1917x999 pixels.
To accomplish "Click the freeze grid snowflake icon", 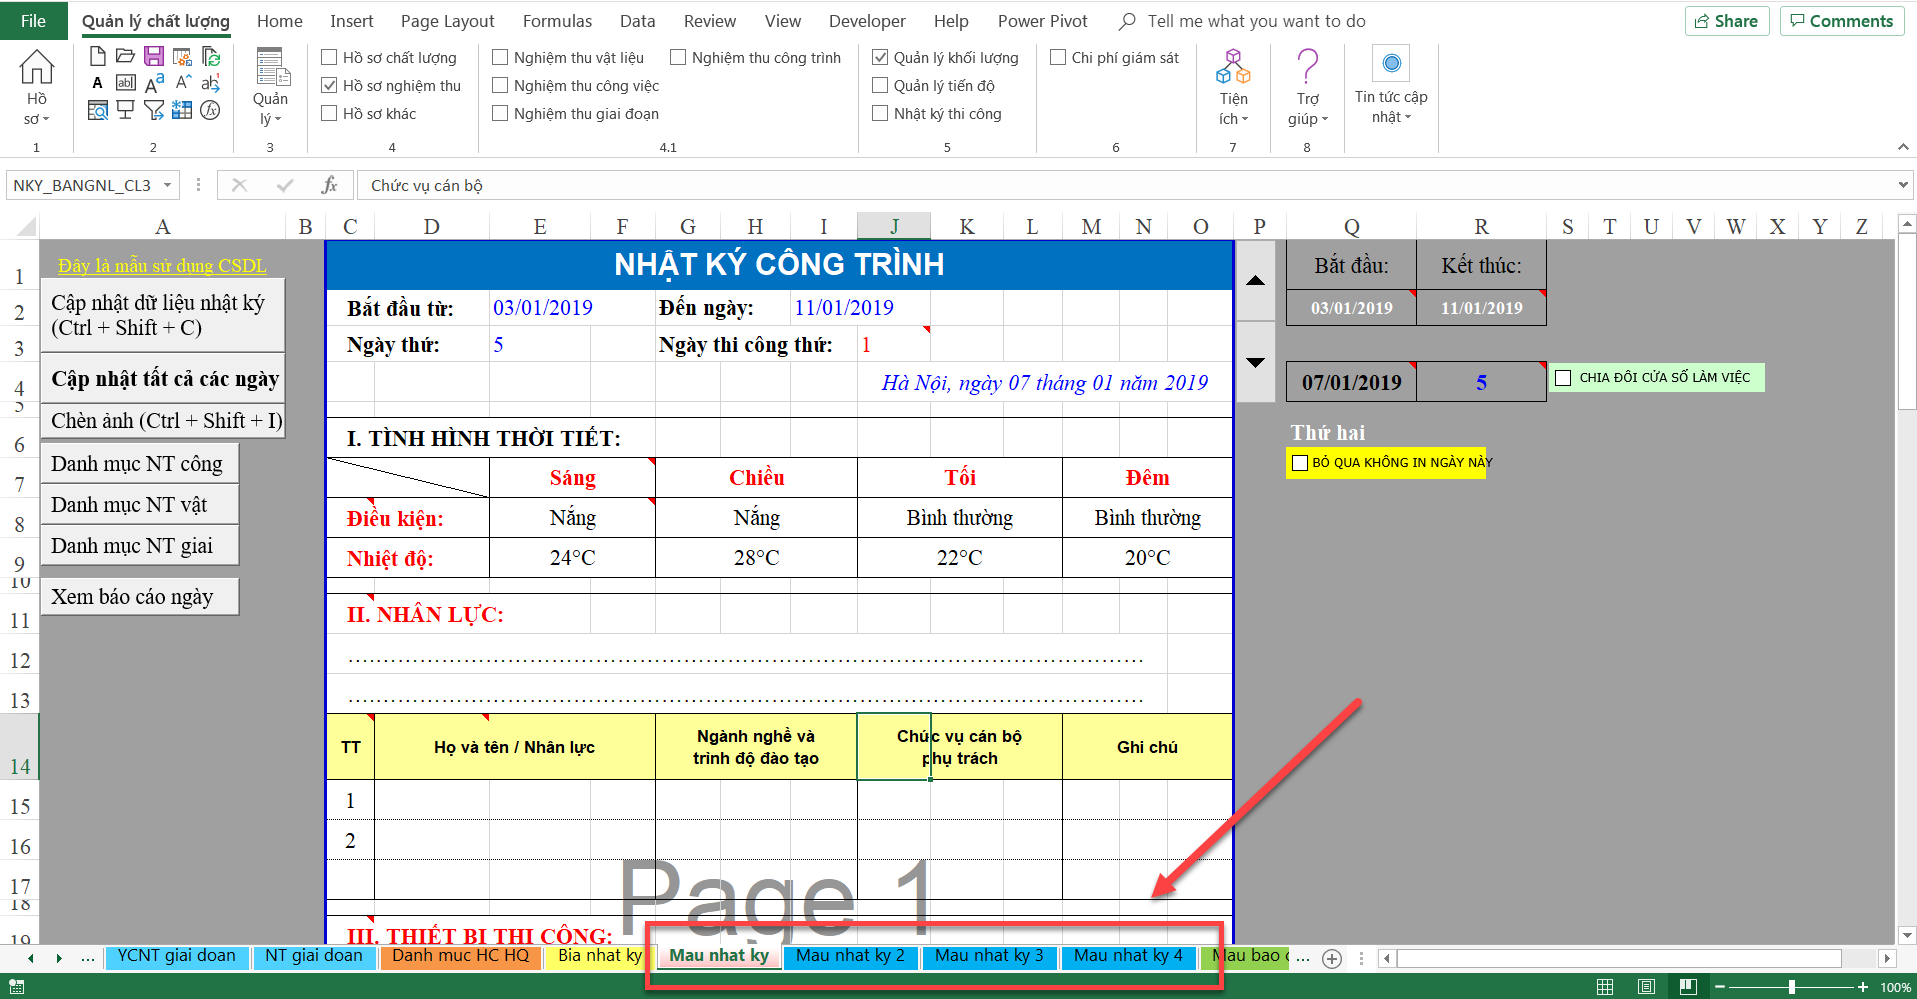I will click(x=182, y=110).
